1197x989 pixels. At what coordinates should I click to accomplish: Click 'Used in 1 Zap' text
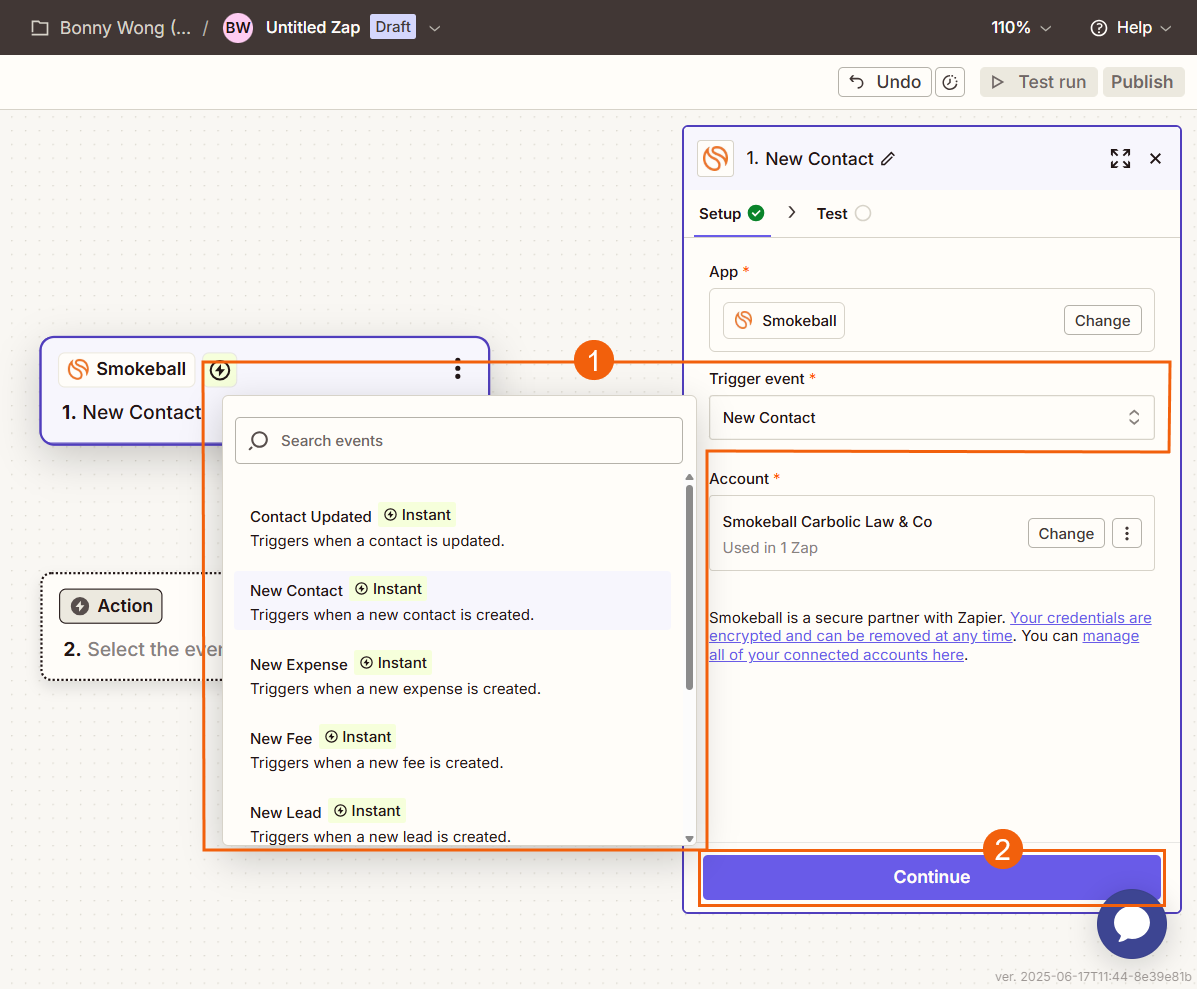pyautogui.click(x=770, y=548)
